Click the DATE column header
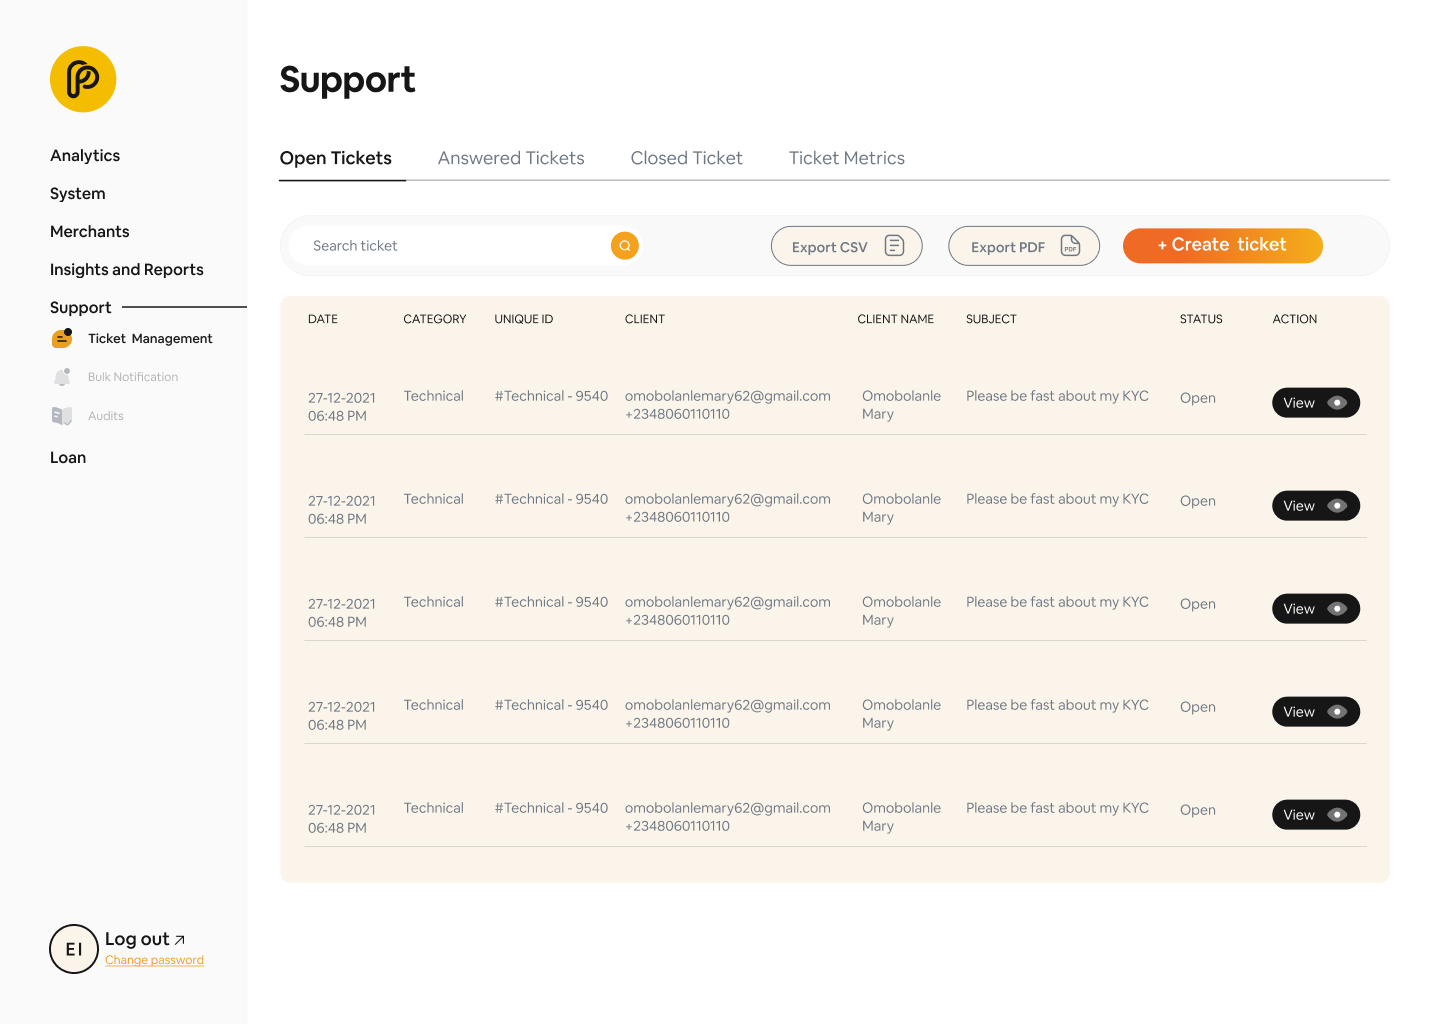The image size is (1440, 1024). coord(323,319)
